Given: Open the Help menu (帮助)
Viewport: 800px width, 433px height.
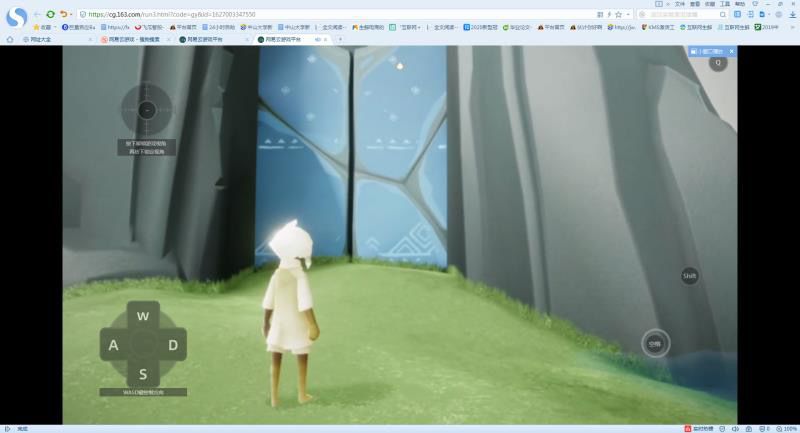Looking at the screenshot, I should point(740,4).
